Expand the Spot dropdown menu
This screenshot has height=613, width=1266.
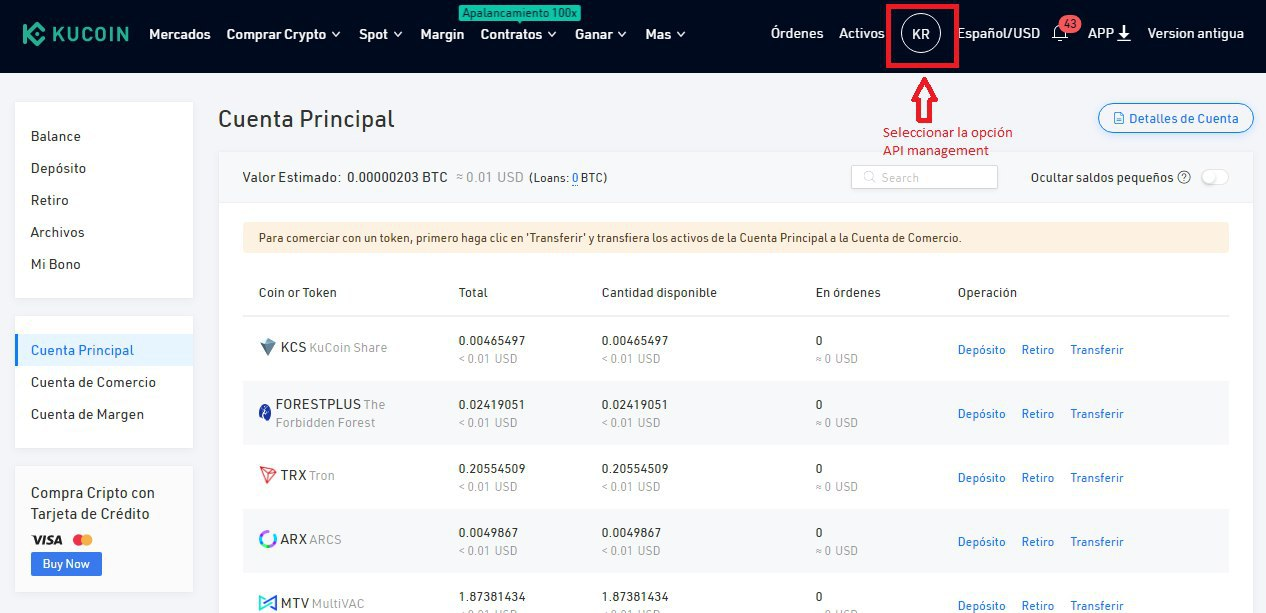point(381,34)
